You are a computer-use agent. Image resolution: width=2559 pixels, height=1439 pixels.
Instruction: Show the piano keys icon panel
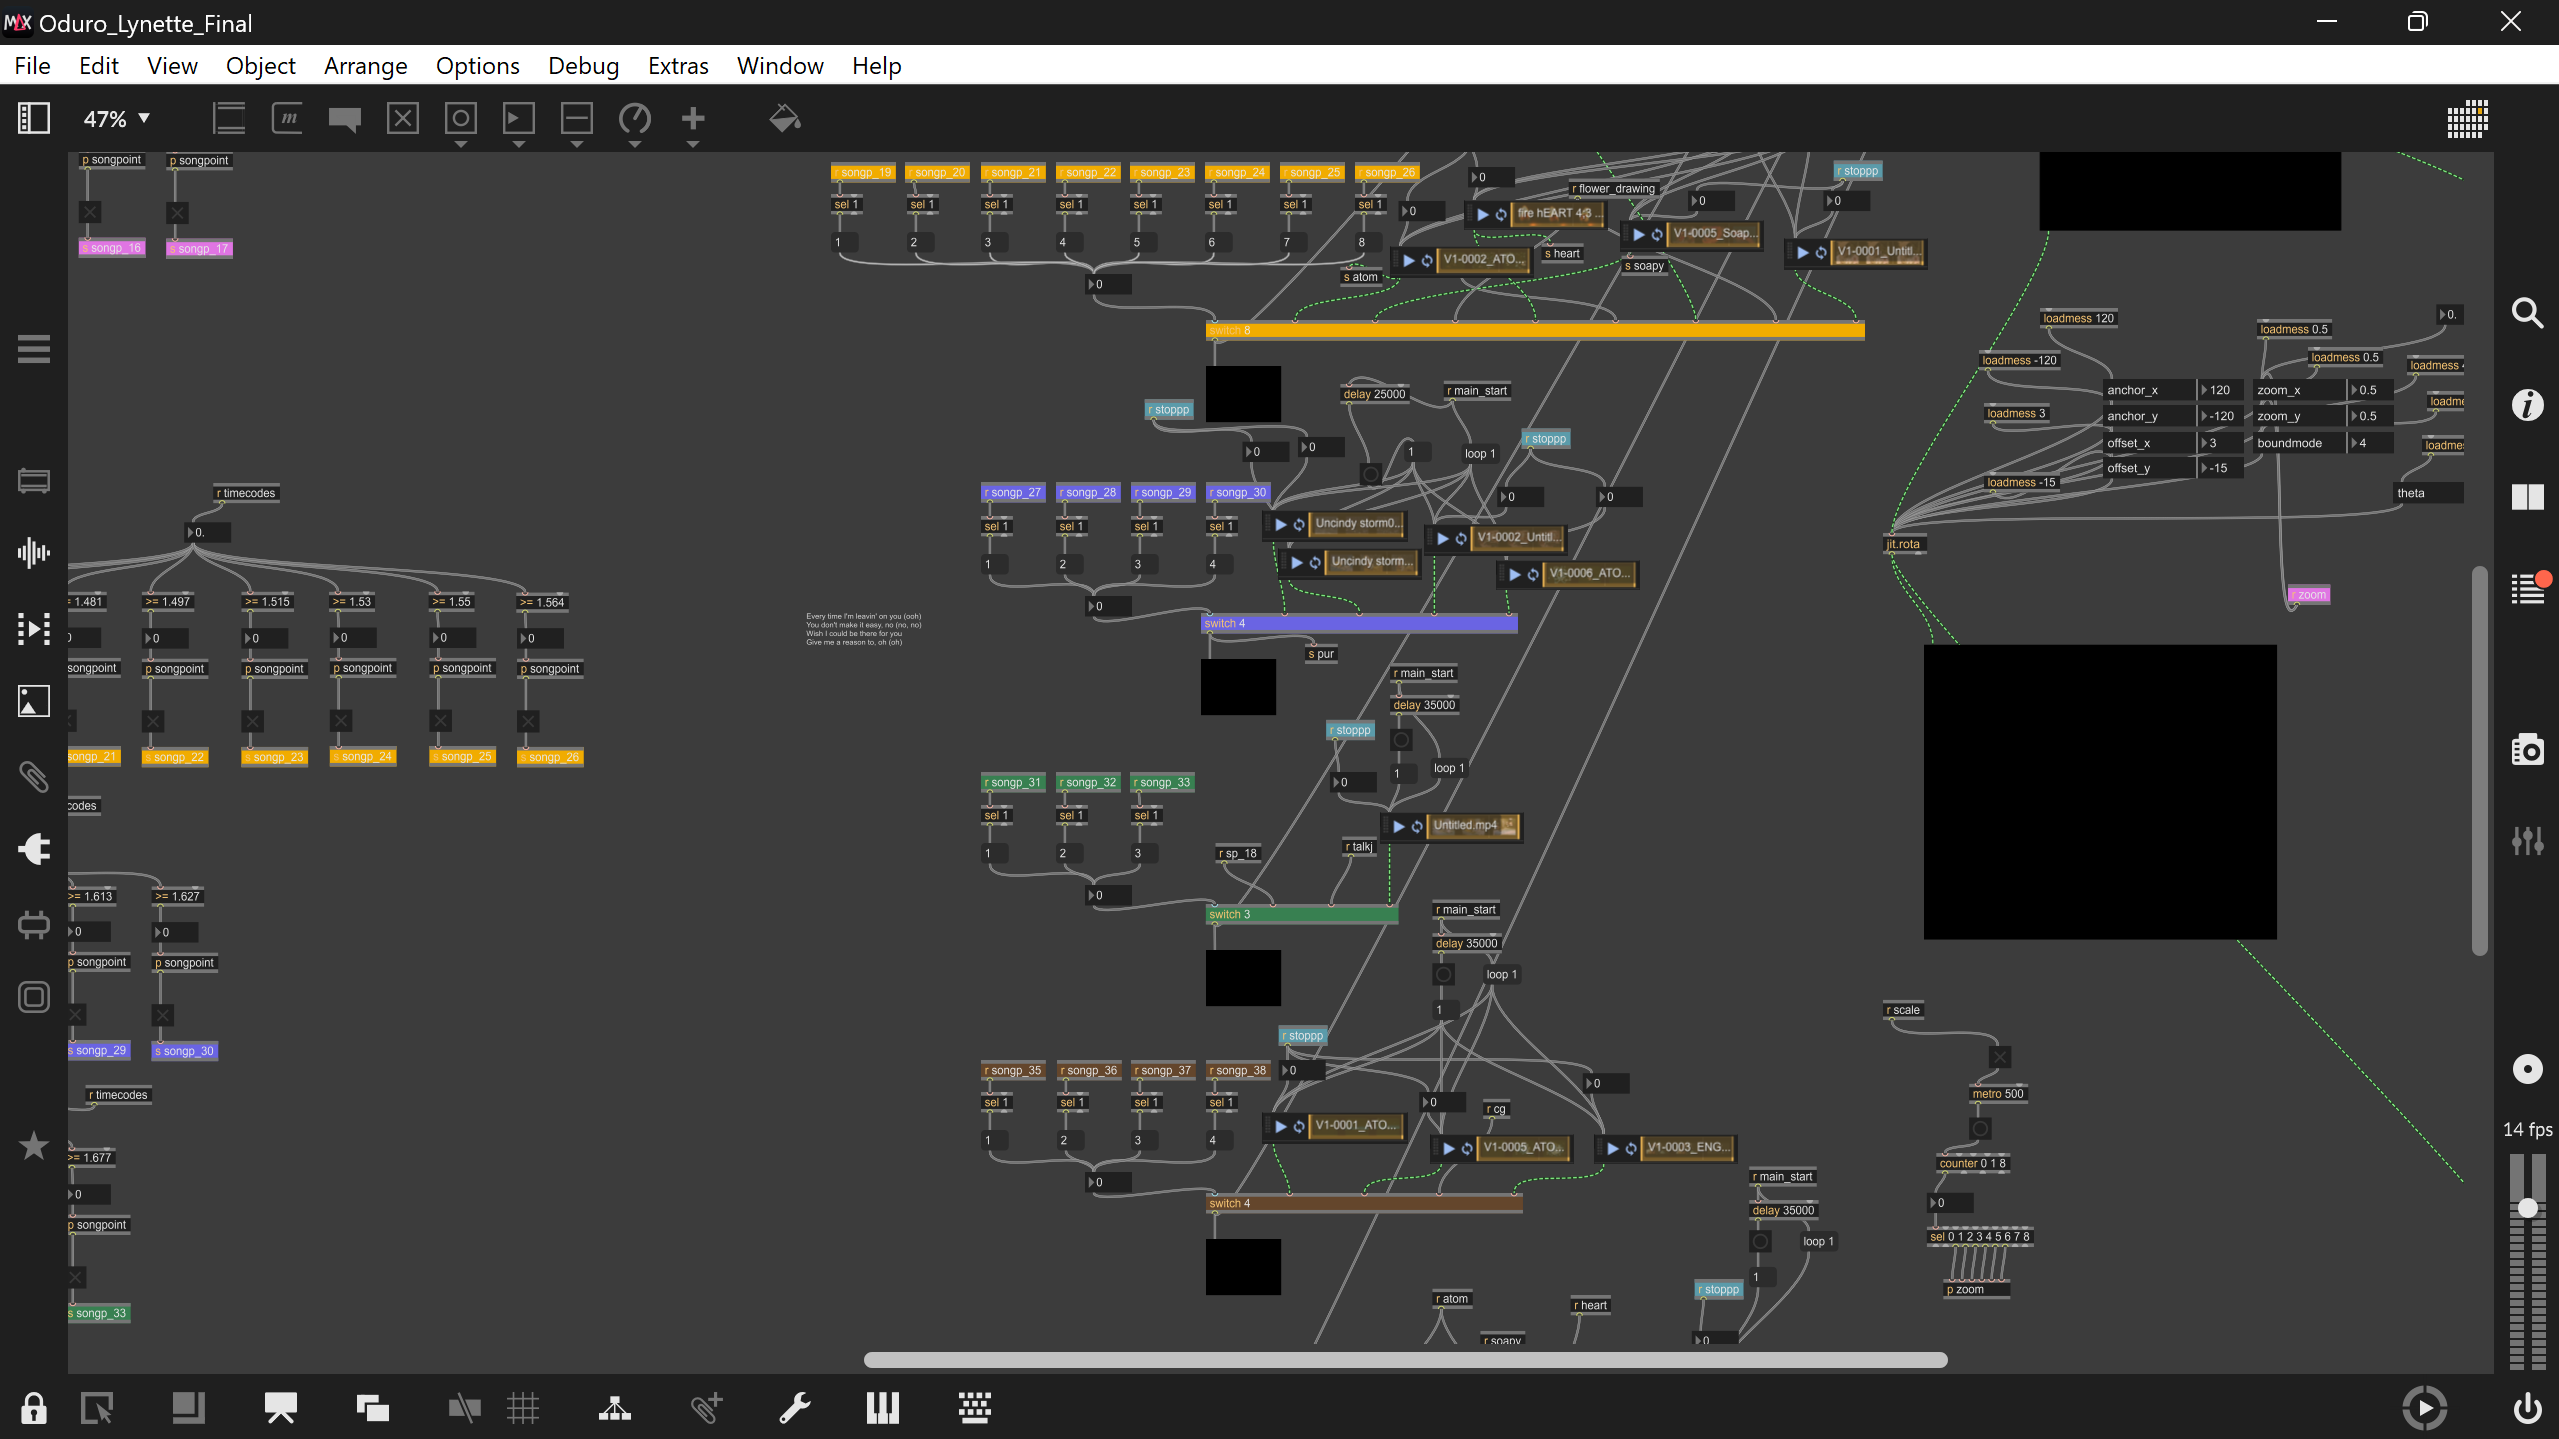[x=882, y=1408]
